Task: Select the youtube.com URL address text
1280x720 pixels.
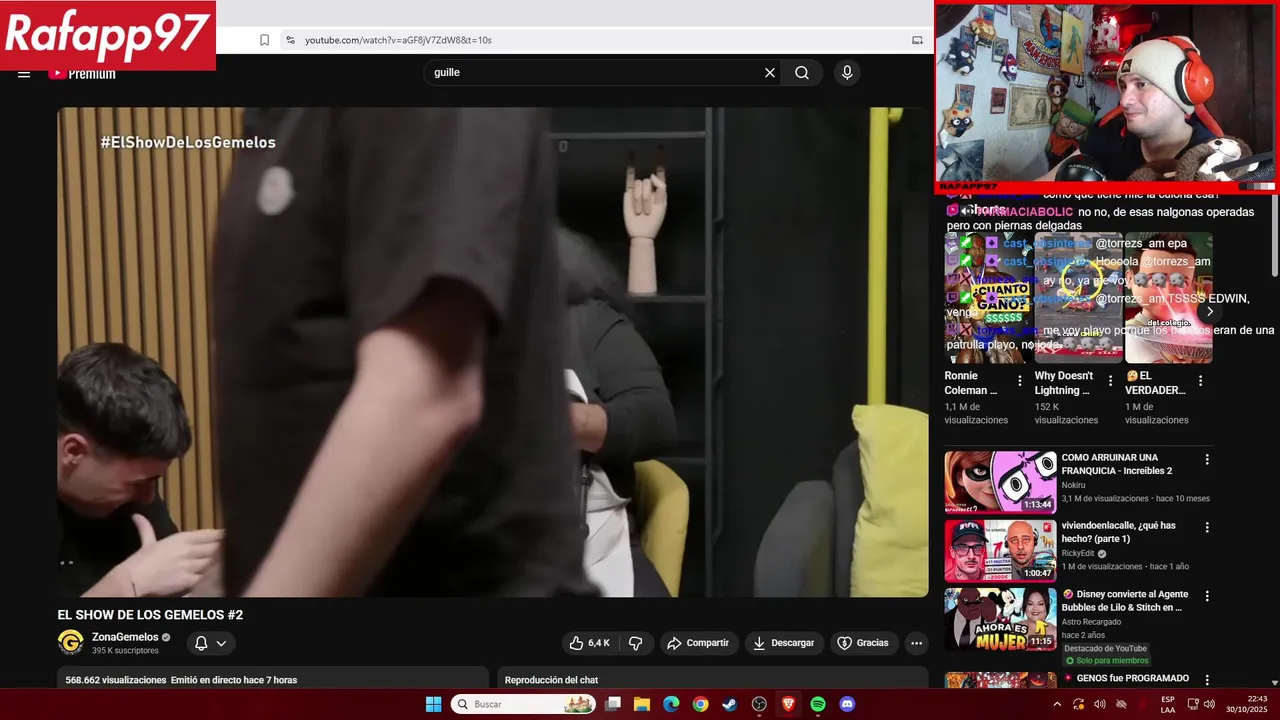Action: coord(398,40)
